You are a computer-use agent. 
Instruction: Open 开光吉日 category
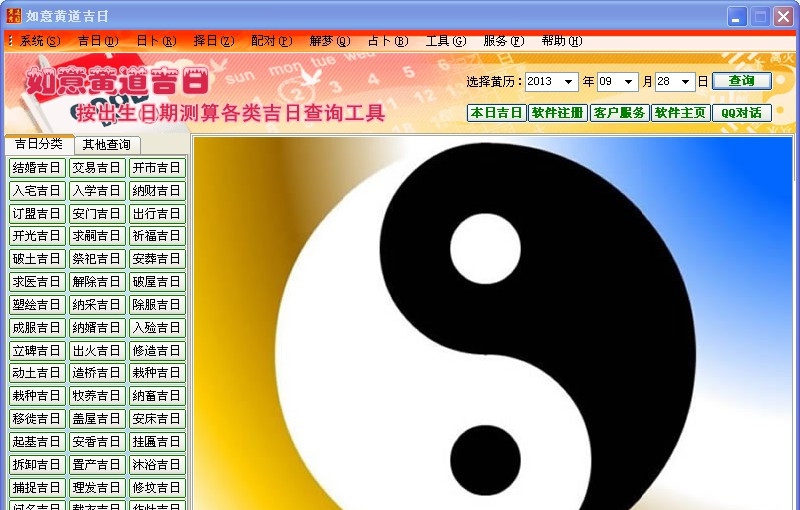tap(37, 236)
